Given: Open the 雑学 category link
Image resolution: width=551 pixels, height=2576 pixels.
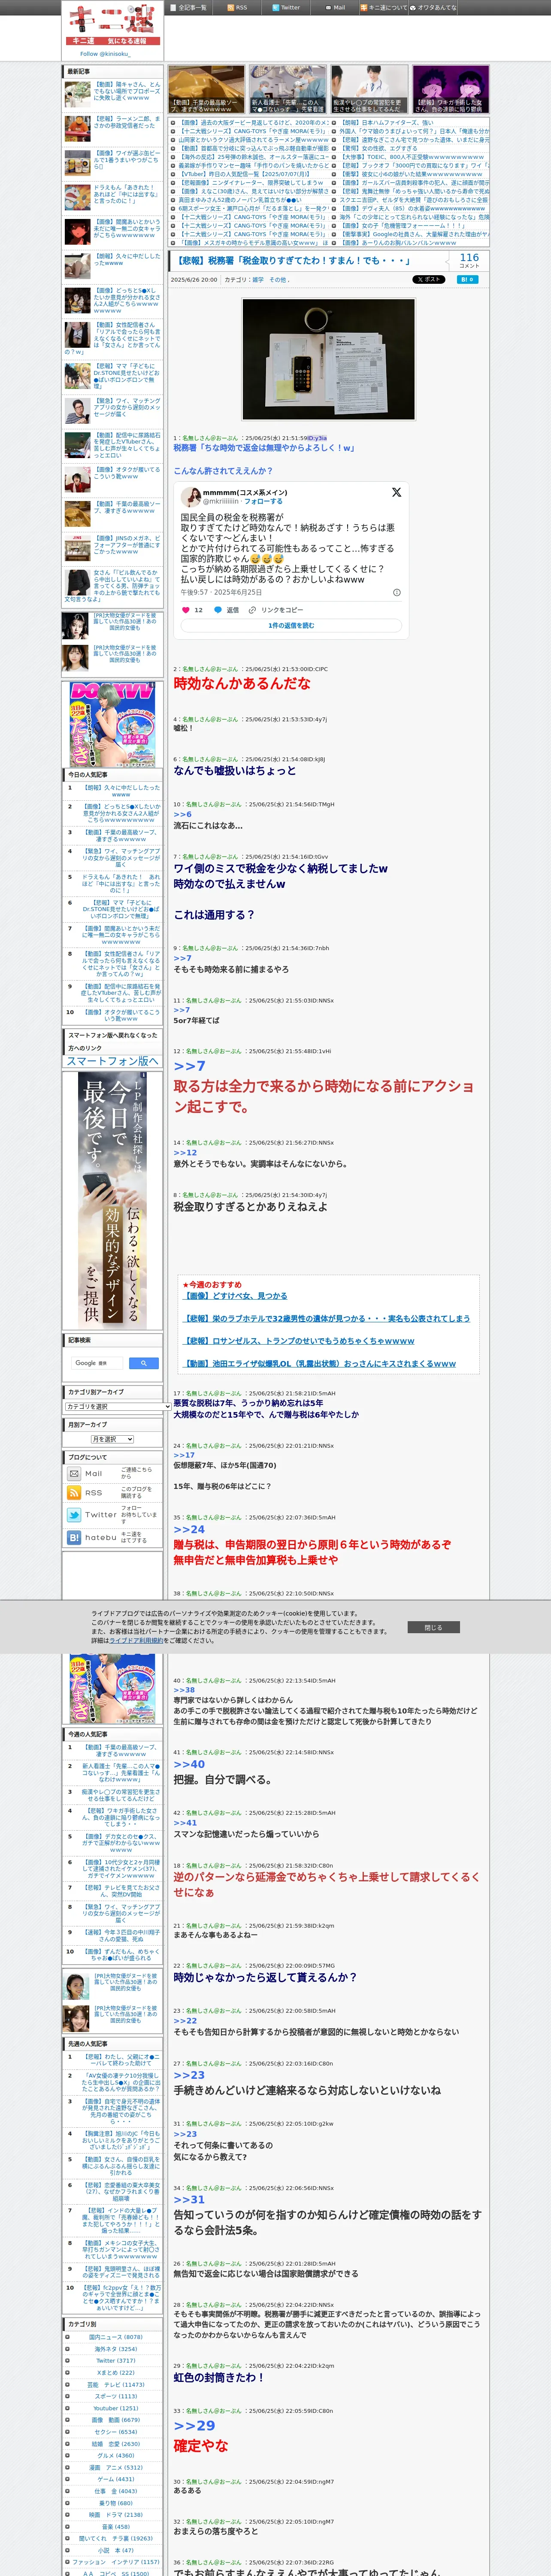Looking at the screenshot, I should pyautogui.click(x=258, y=280).
